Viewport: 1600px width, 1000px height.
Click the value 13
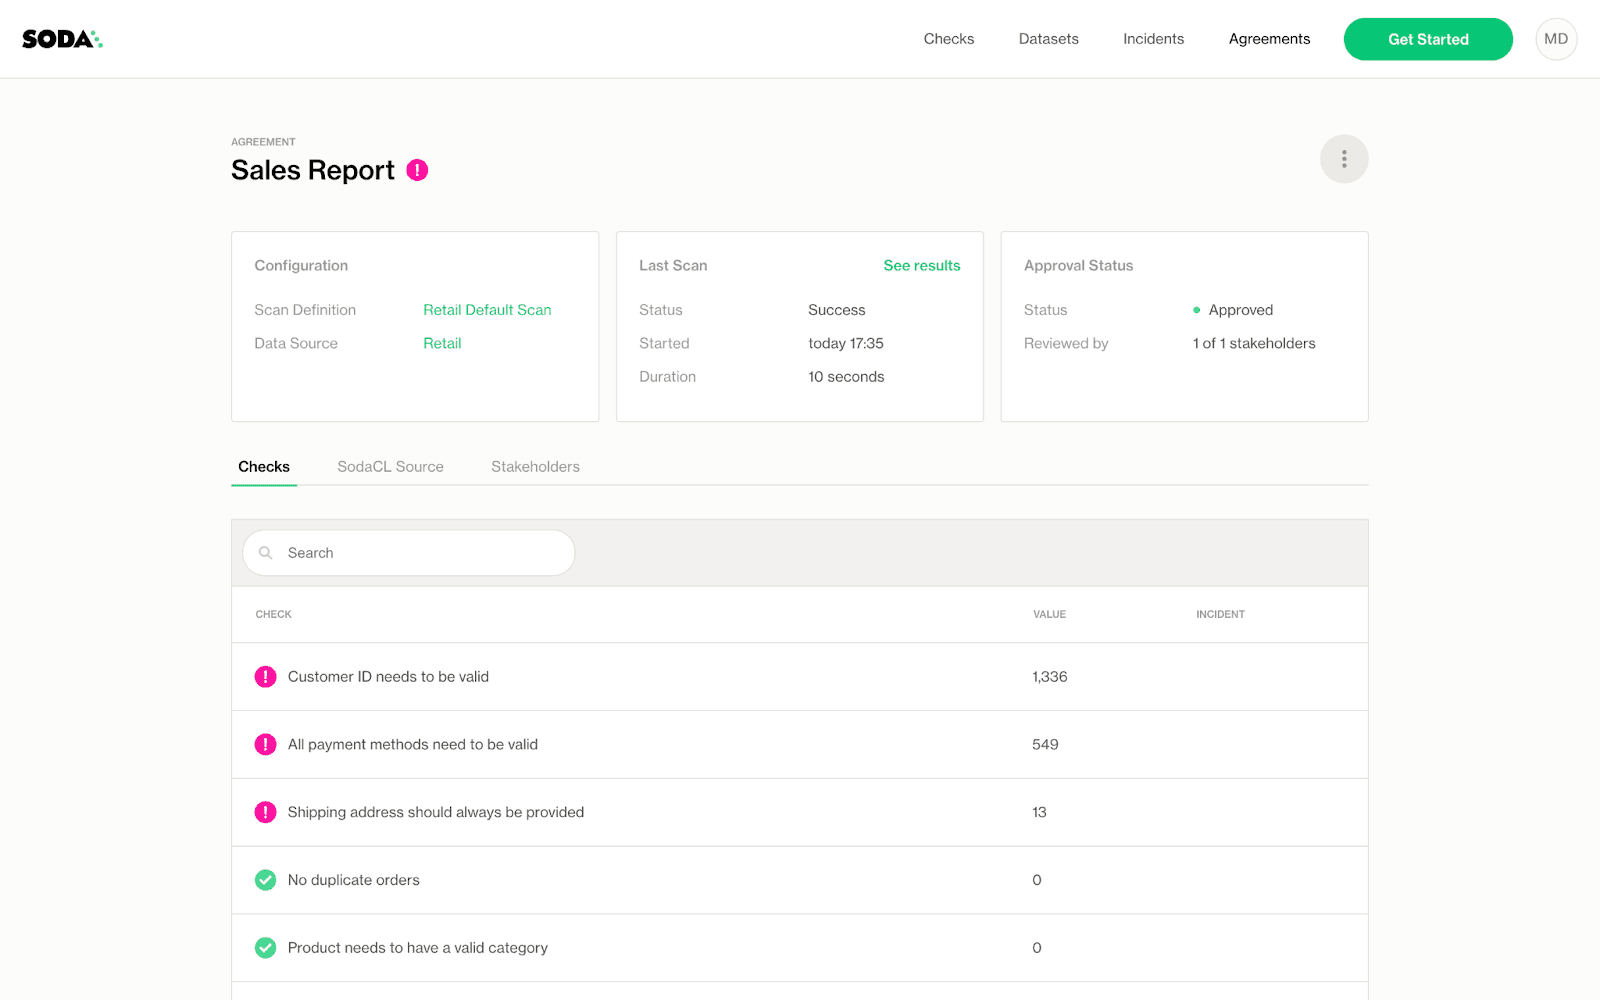[x=1039, y=812]
